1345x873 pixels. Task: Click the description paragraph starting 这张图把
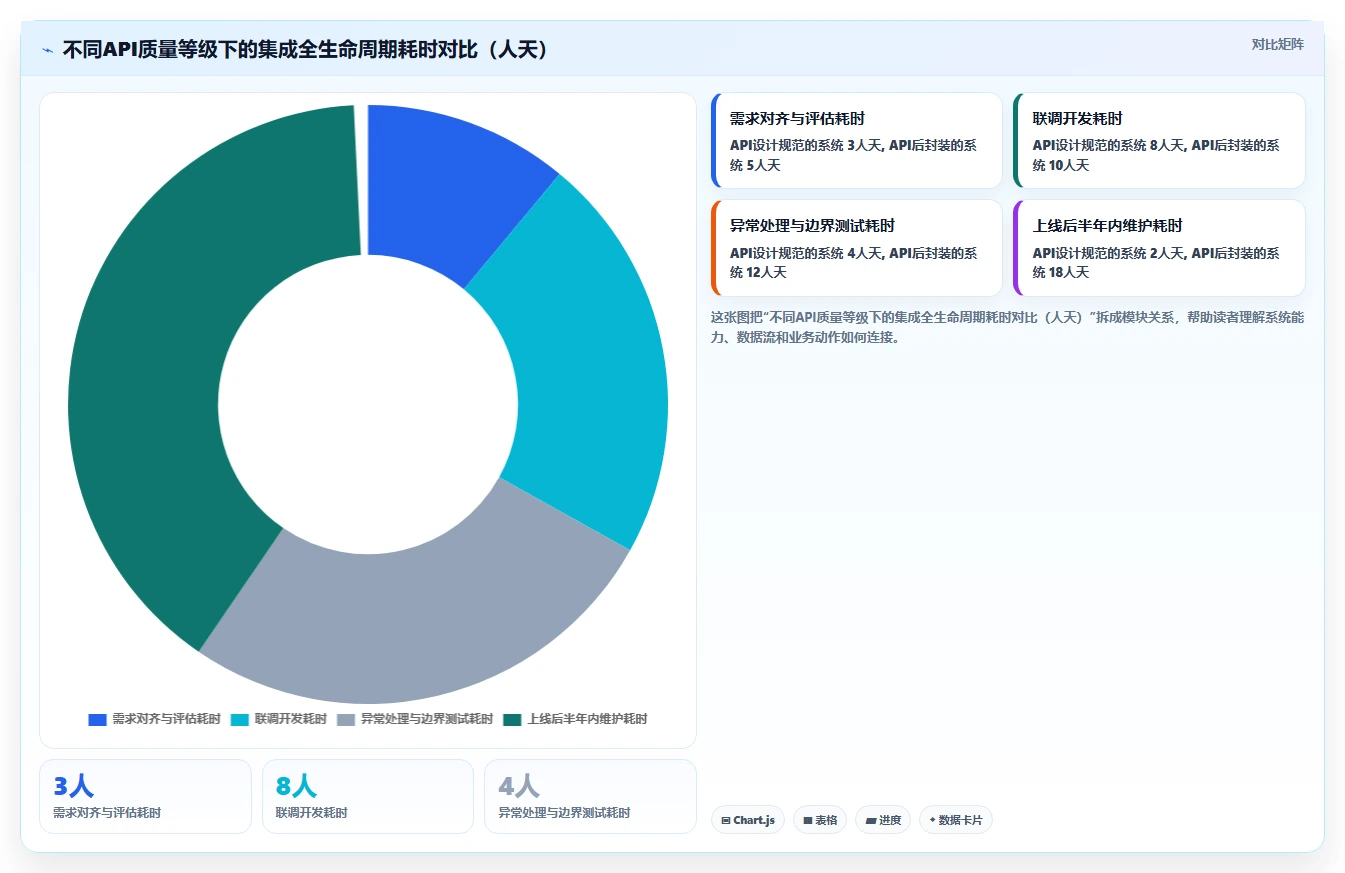pyautogui.click(x=1007, y=327)
